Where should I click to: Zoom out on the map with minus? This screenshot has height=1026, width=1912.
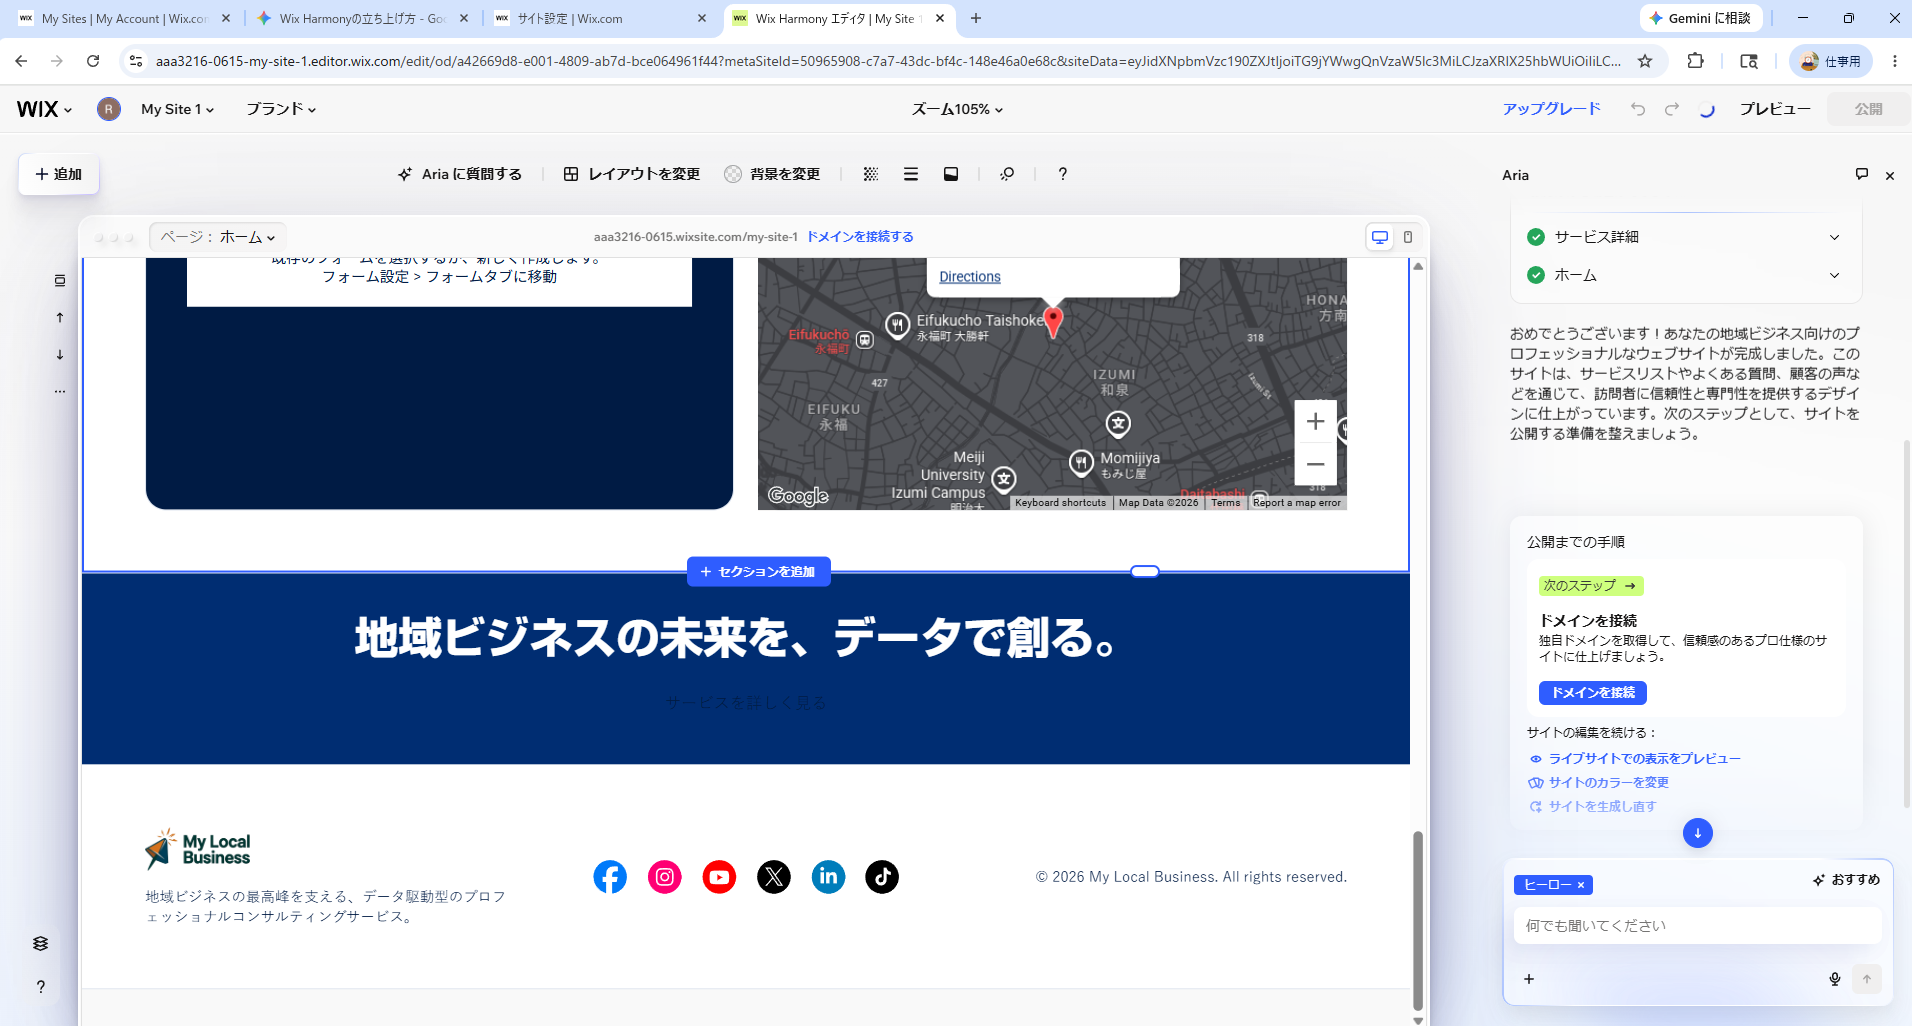pos(1316,465)
